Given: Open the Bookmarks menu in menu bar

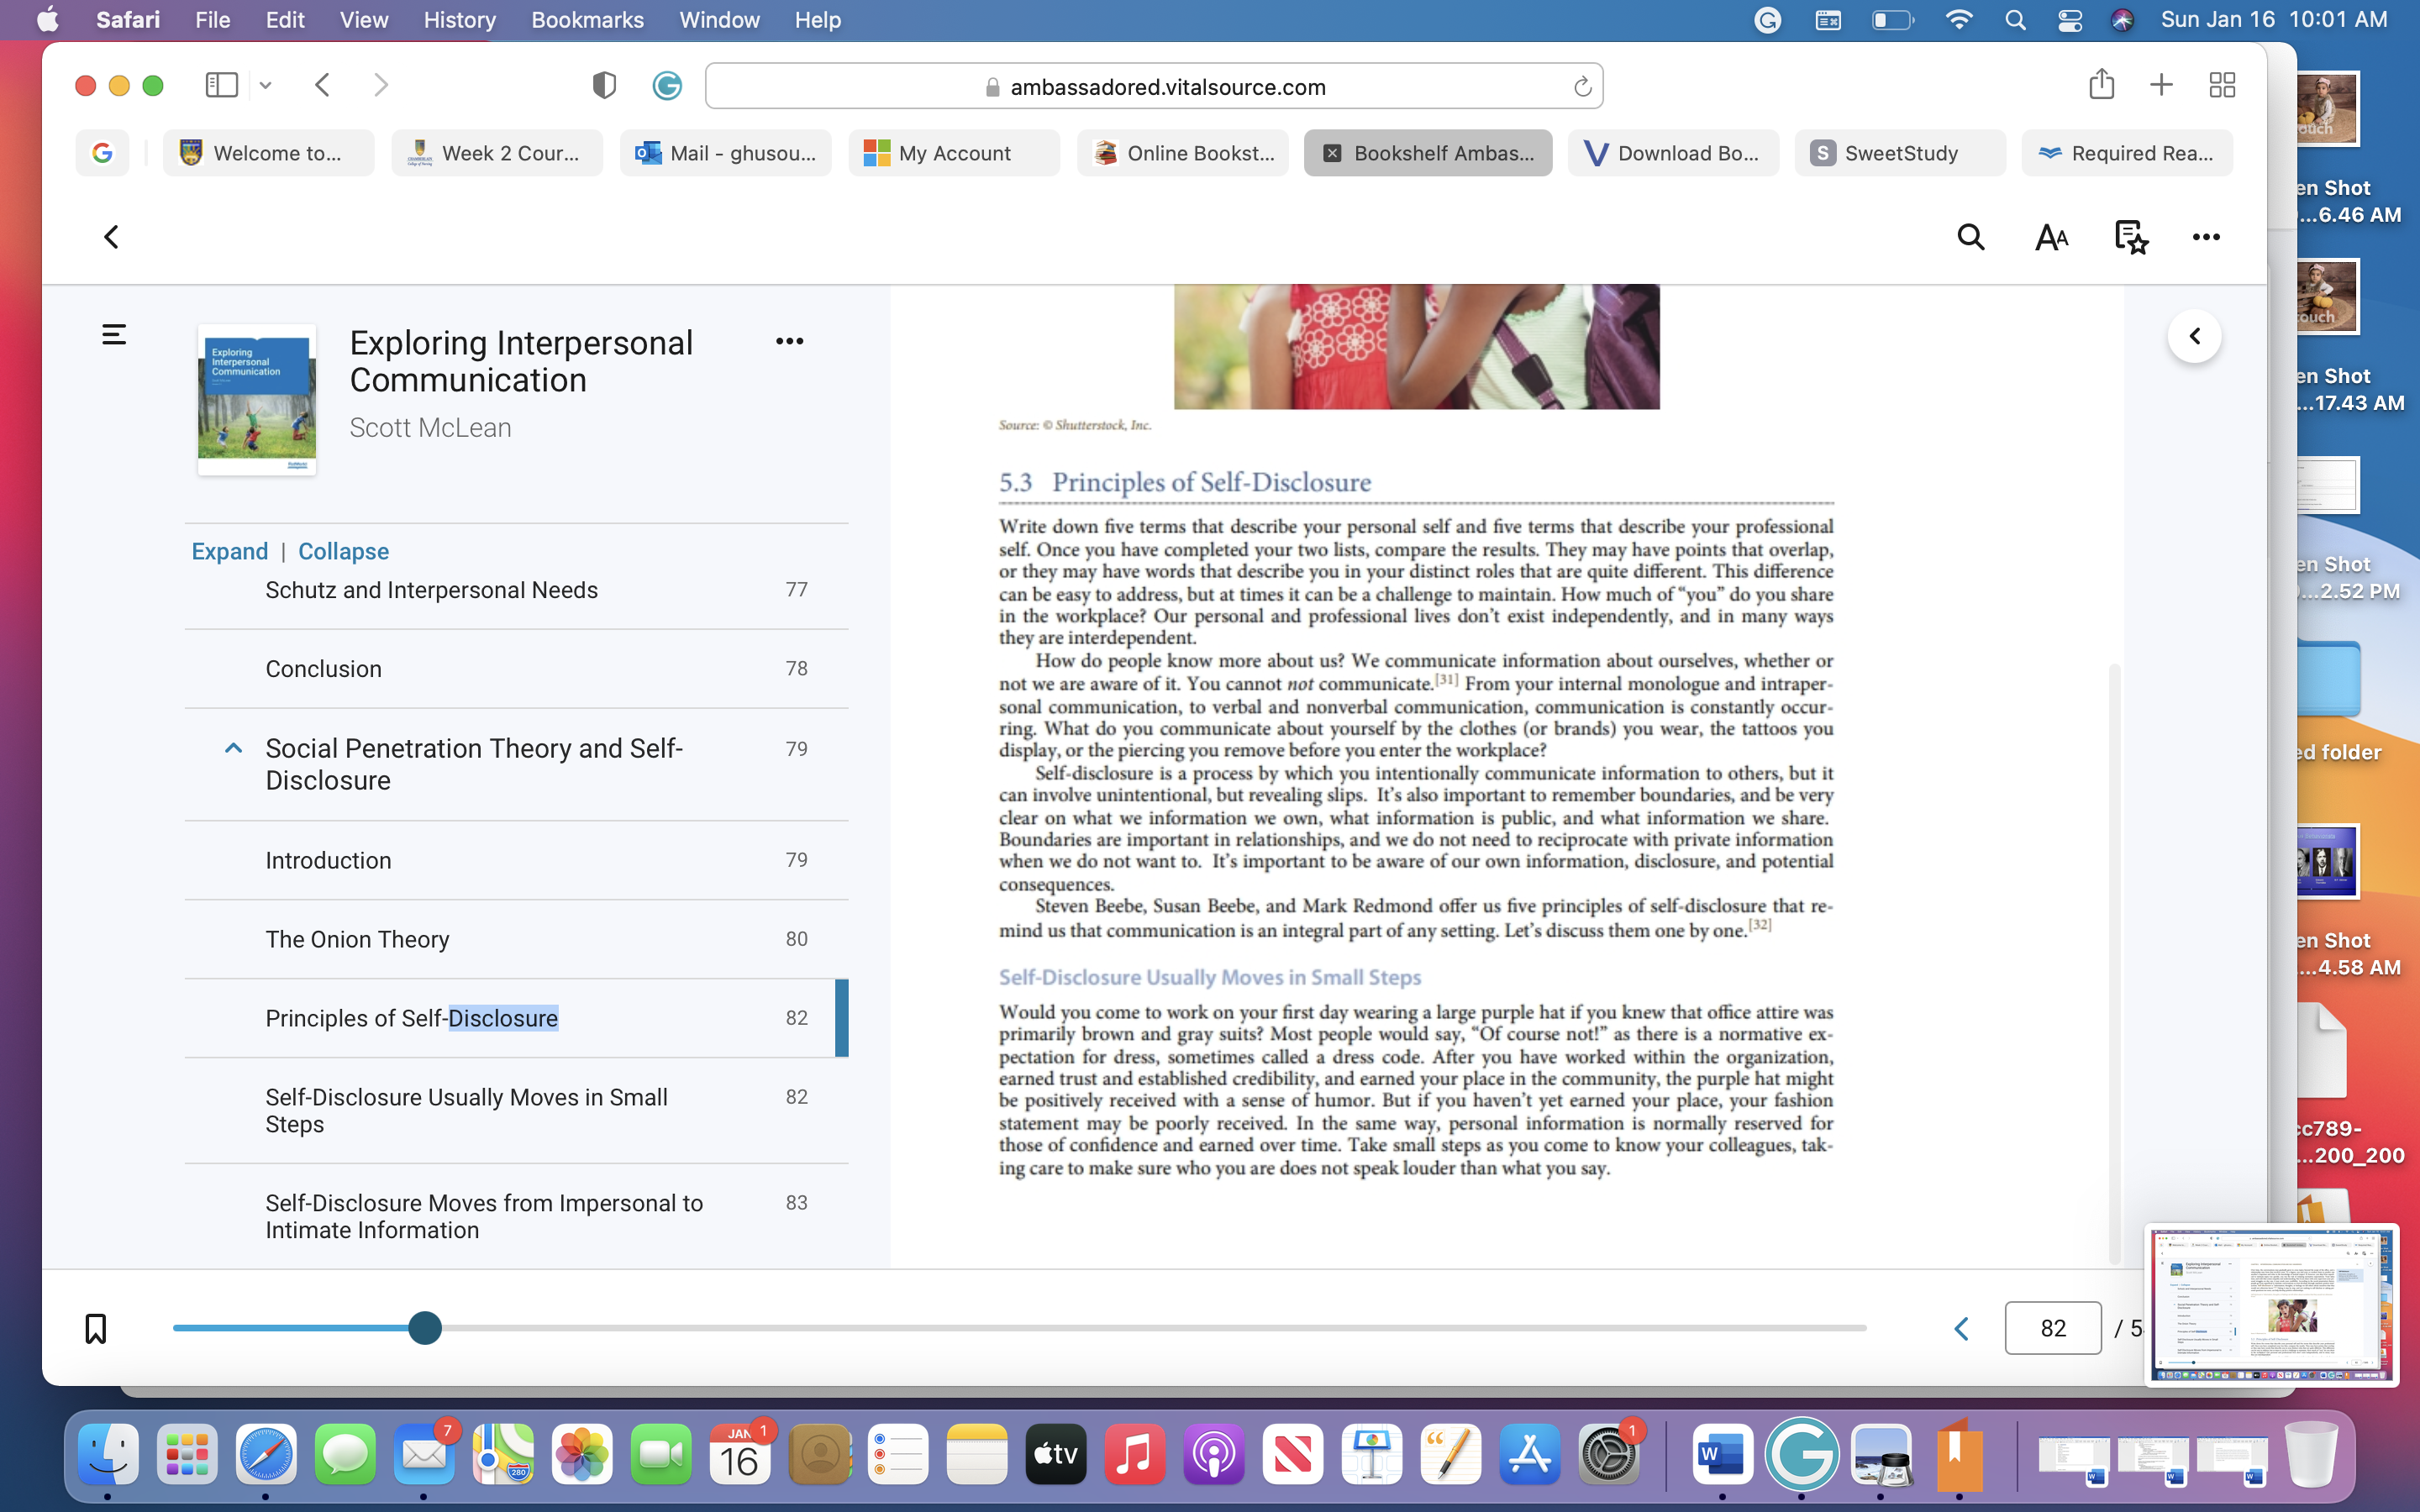Looking at the screenshot, I should (587, 20).
